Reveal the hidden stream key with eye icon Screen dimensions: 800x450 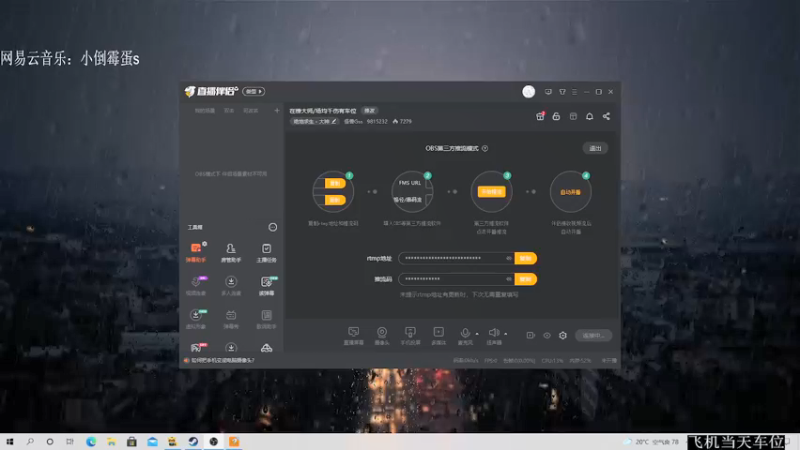pyautogui.click(x=509, y=279)
